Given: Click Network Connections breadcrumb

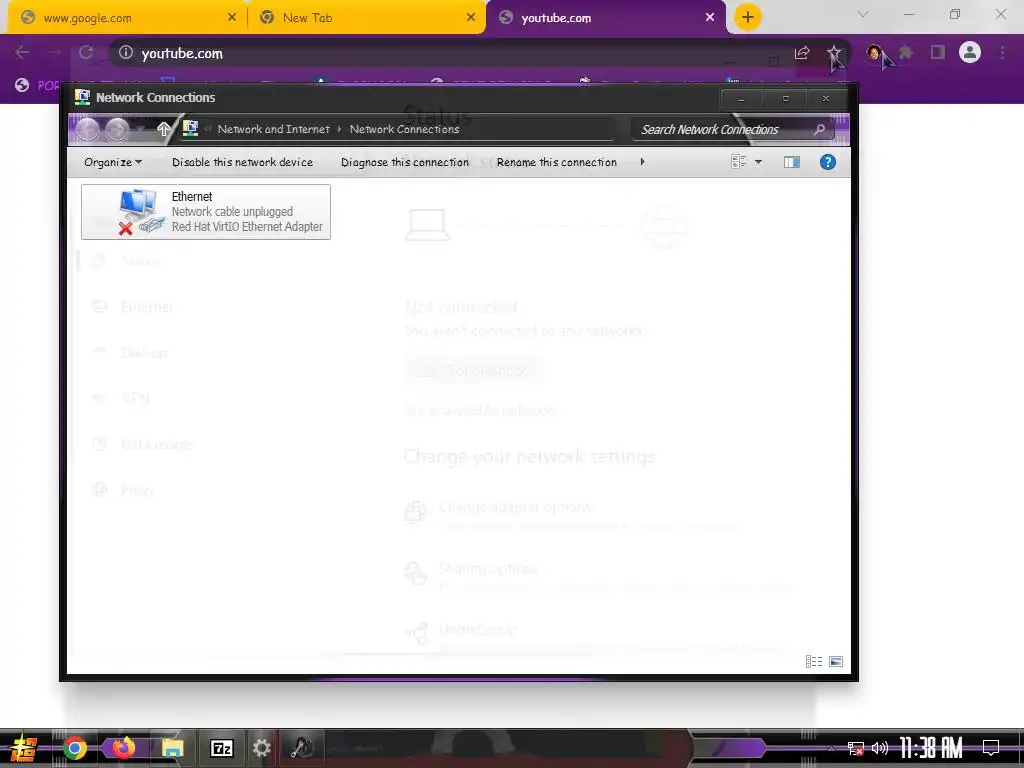Looking at the screenshot, I should click(x=404, y=129).
